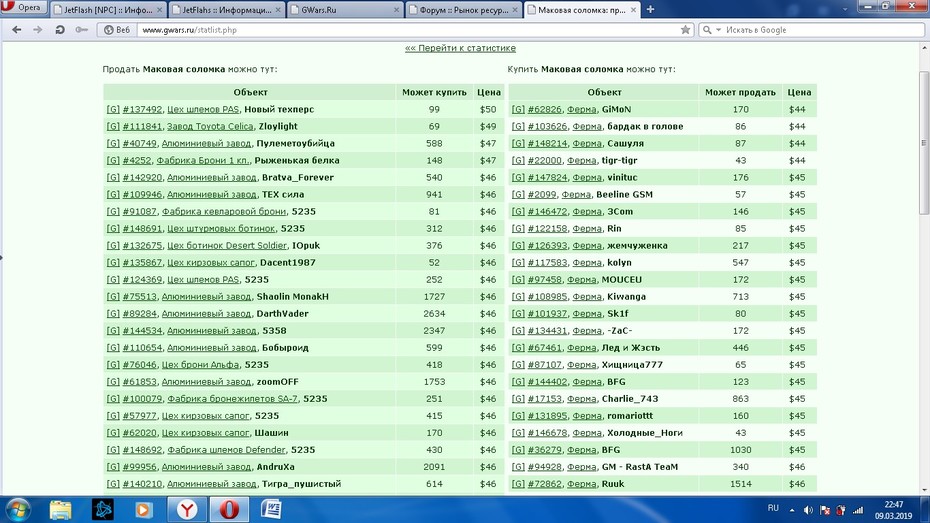Open Перейти к статистике link
The height and width of the screenshot is (523, 930).
click(x=460, y=48)
